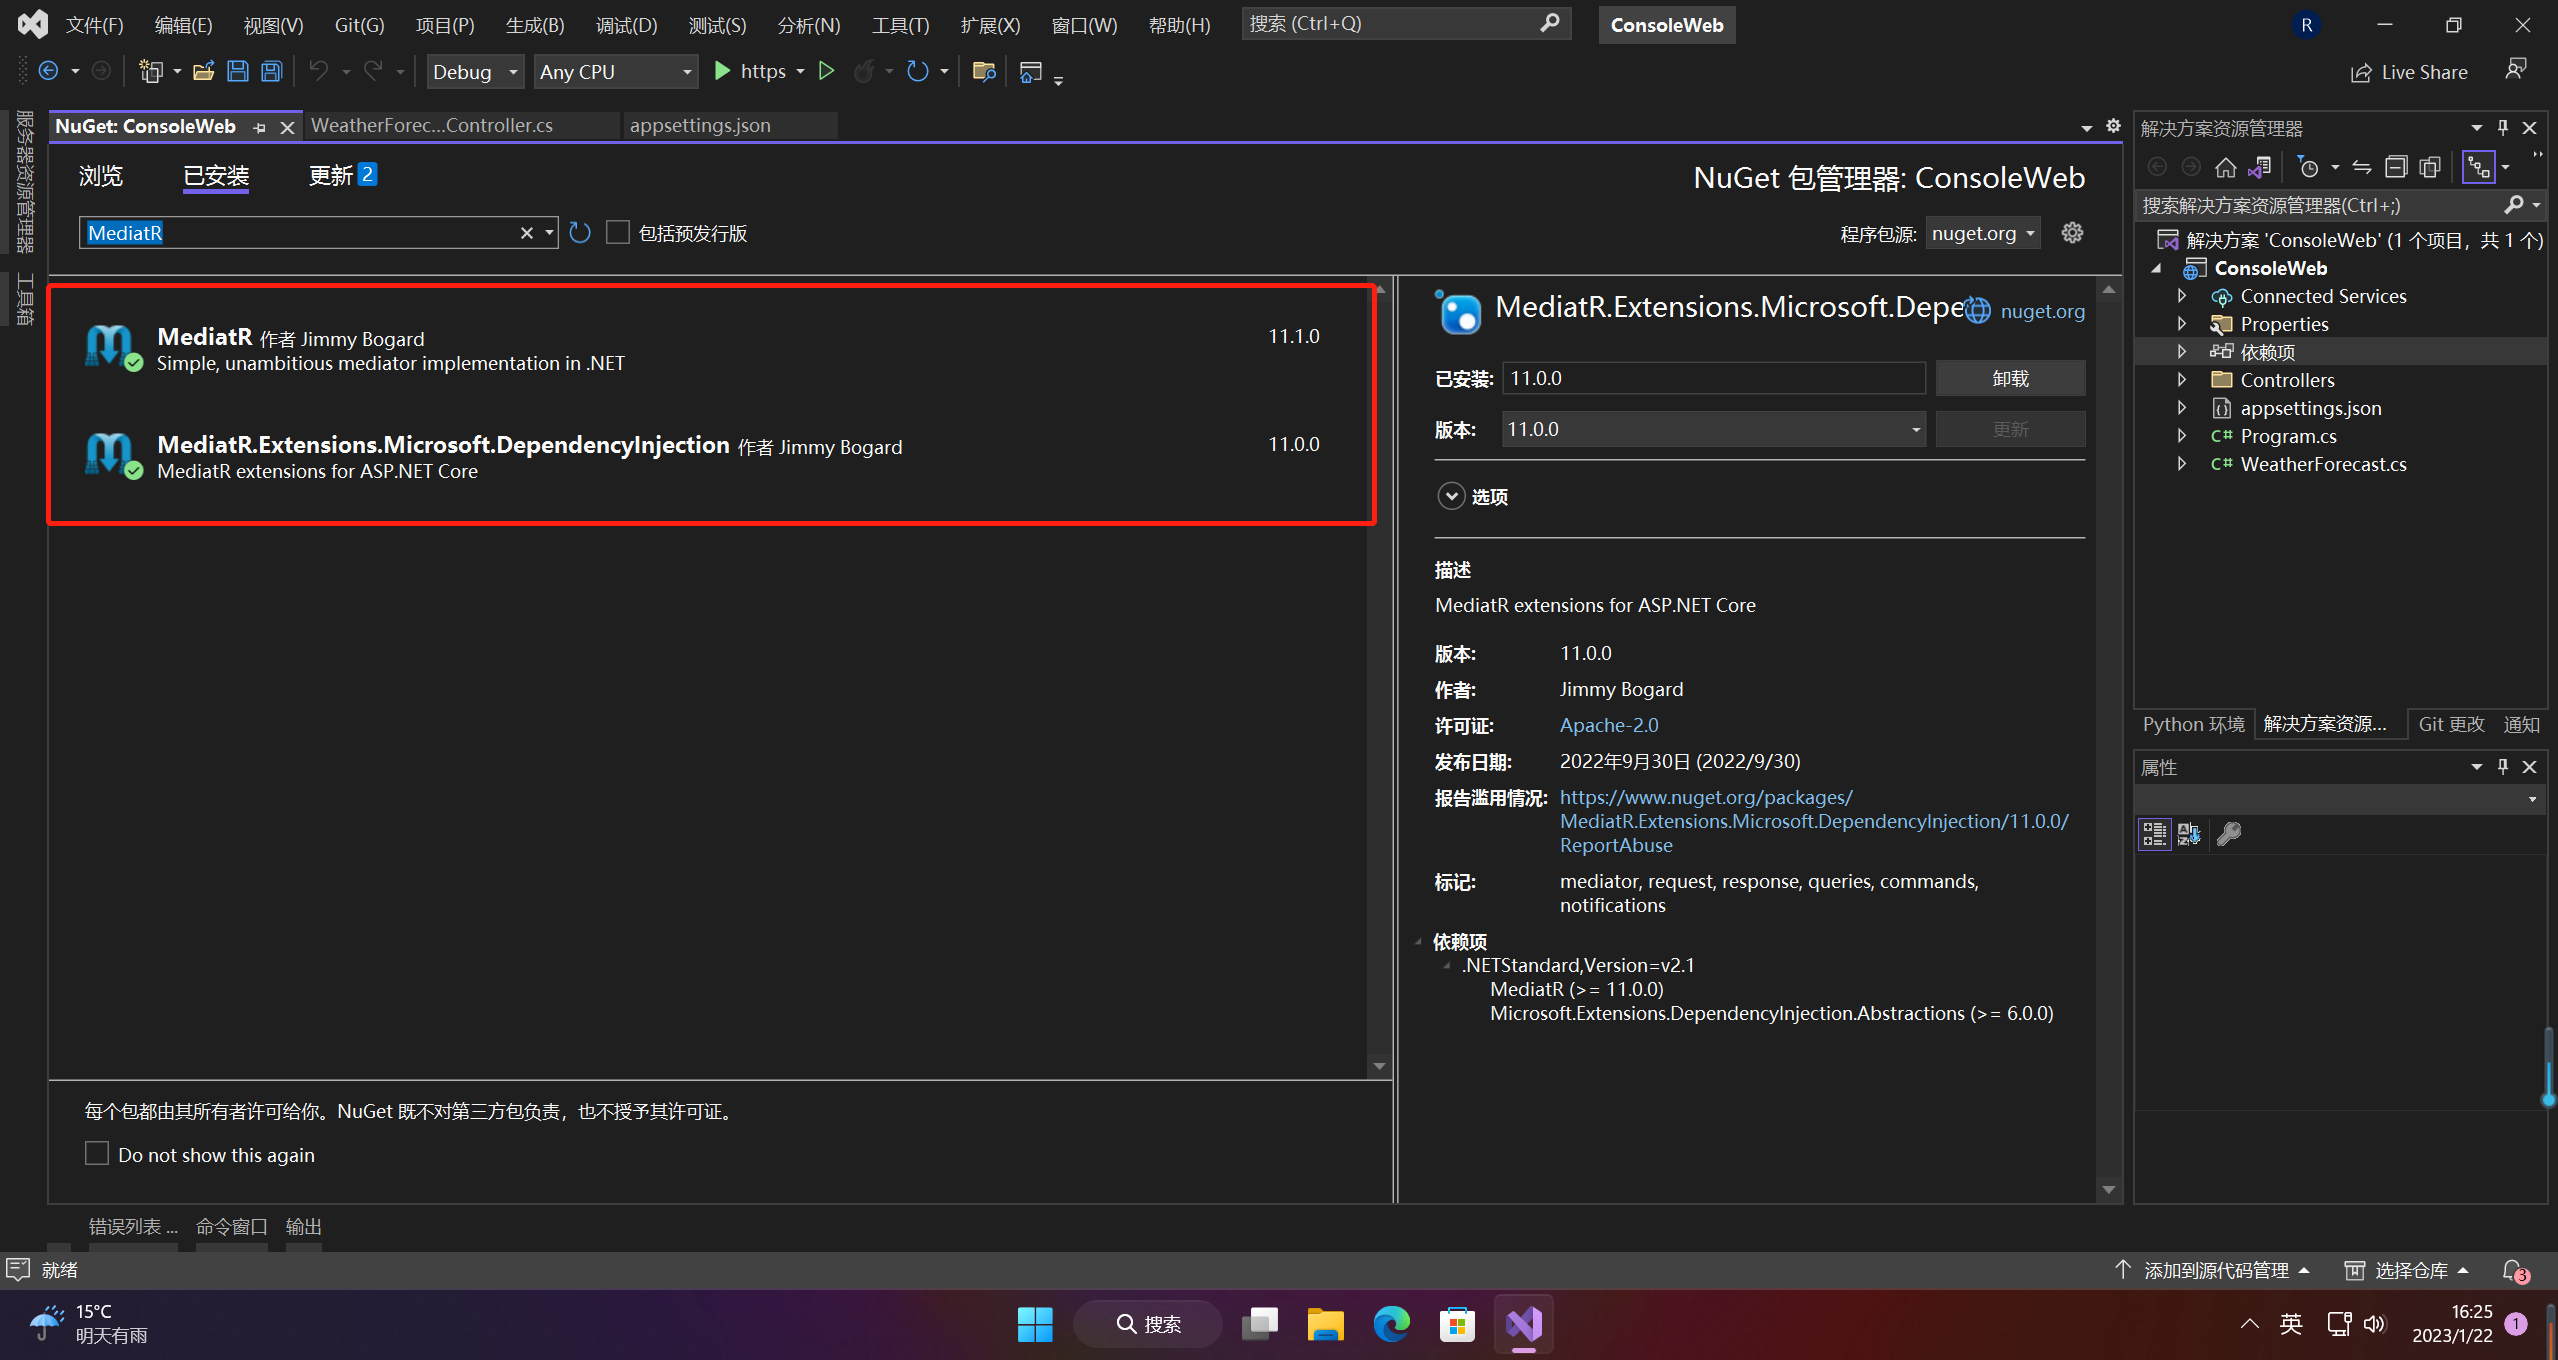Open the 版本 version dropdown

tap(1913, 428)
